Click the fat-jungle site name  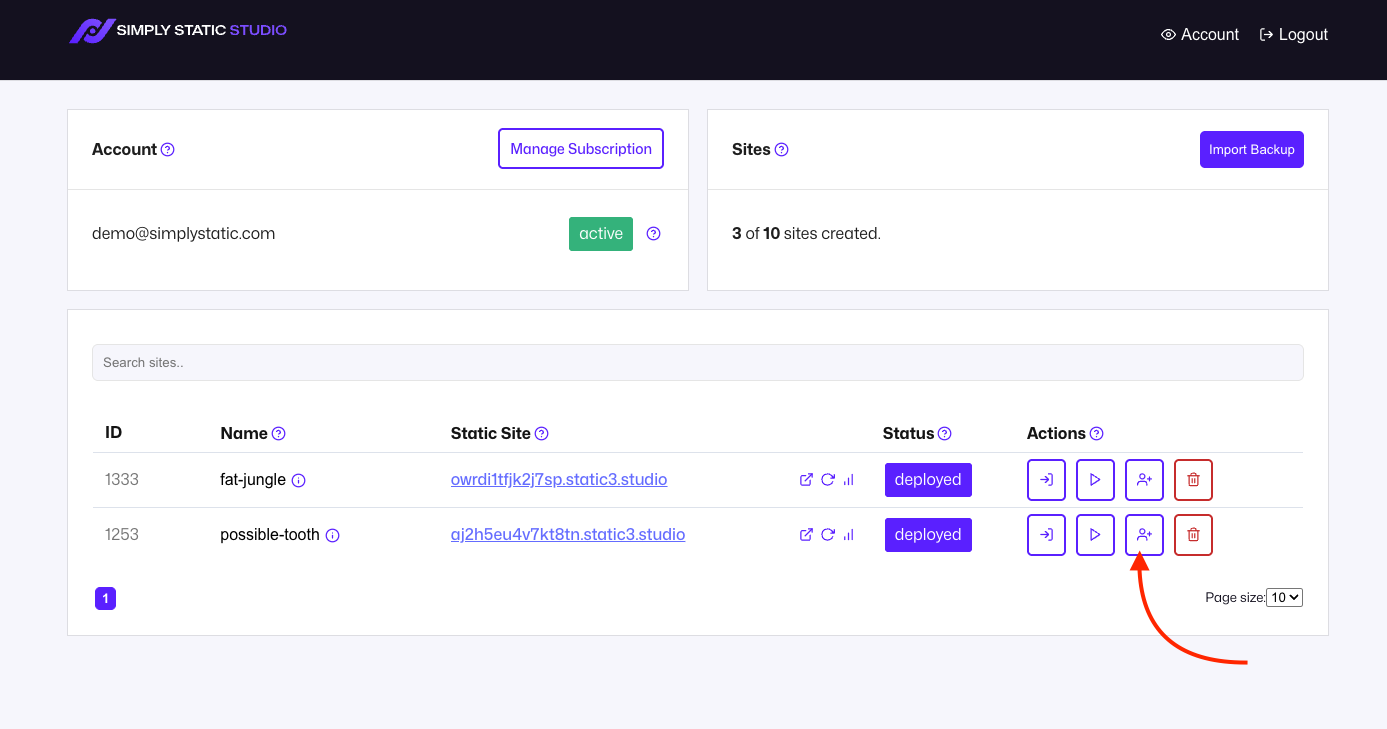tap(253, 479)
